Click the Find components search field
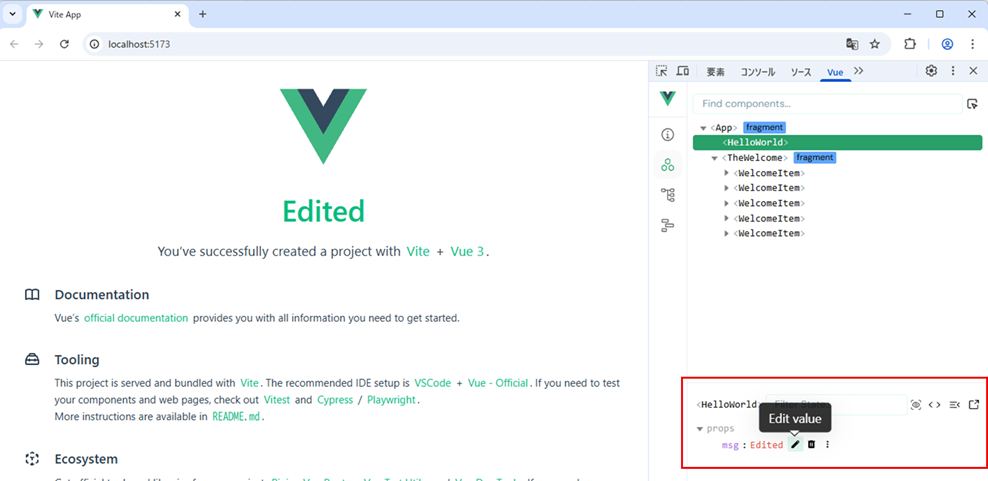Image resolution: width=988 pixels, height=481 pixels. 827,103
